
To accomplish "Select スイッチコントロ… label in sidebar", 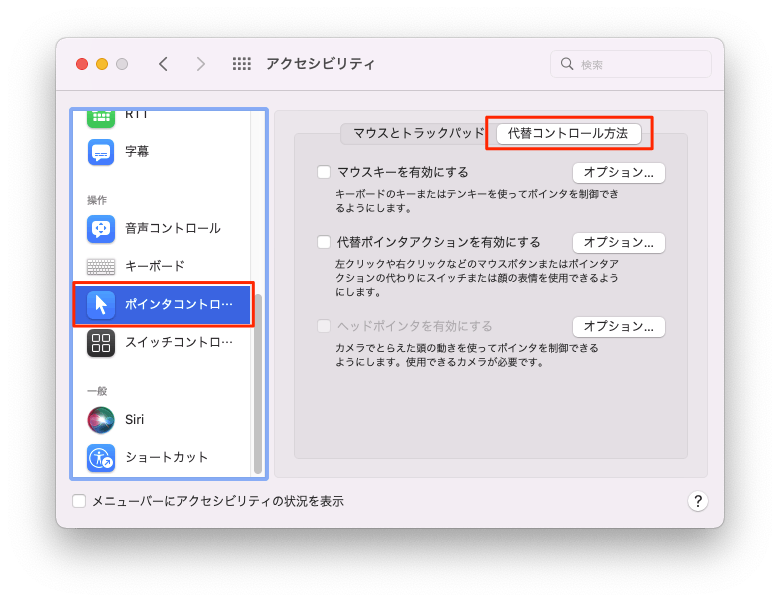I will tap(179, 343).
